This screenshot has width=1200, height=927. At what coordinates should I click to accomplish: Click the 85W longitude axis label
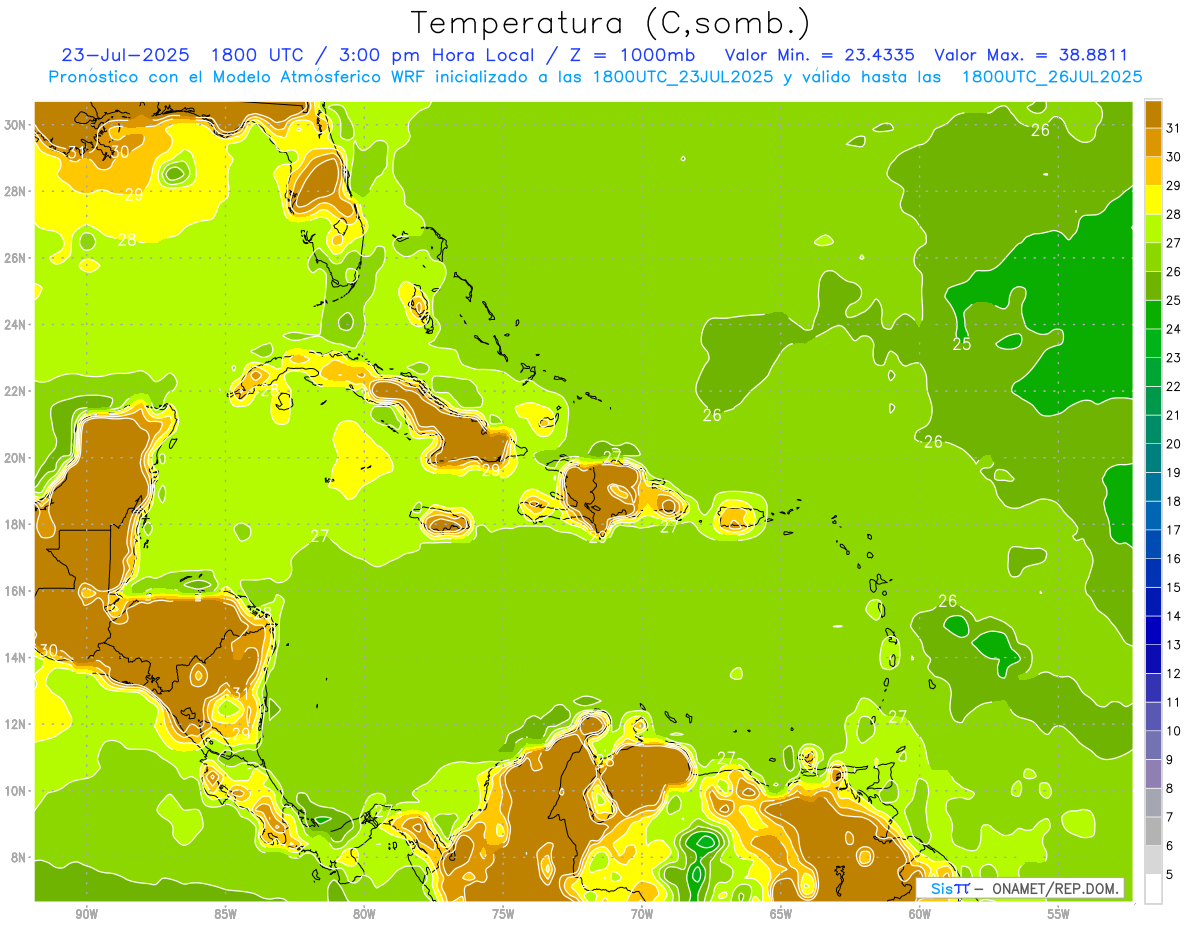click(x=225, y=913)
